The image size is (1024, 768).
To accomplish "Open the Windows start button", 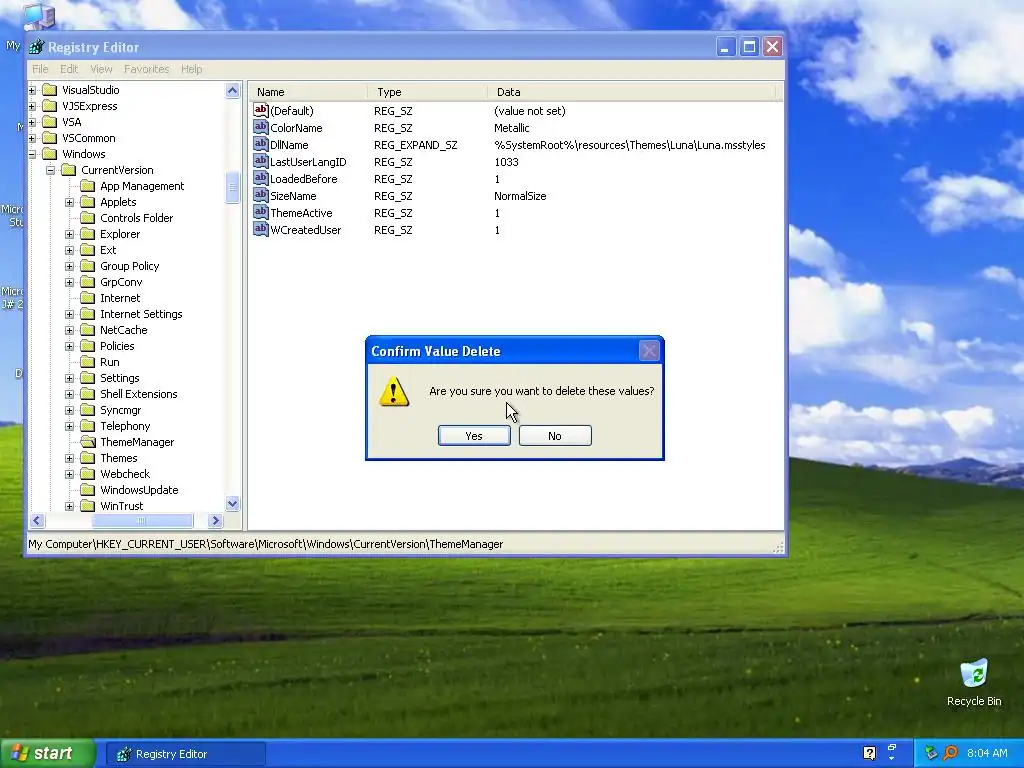I will click(48, 753).
